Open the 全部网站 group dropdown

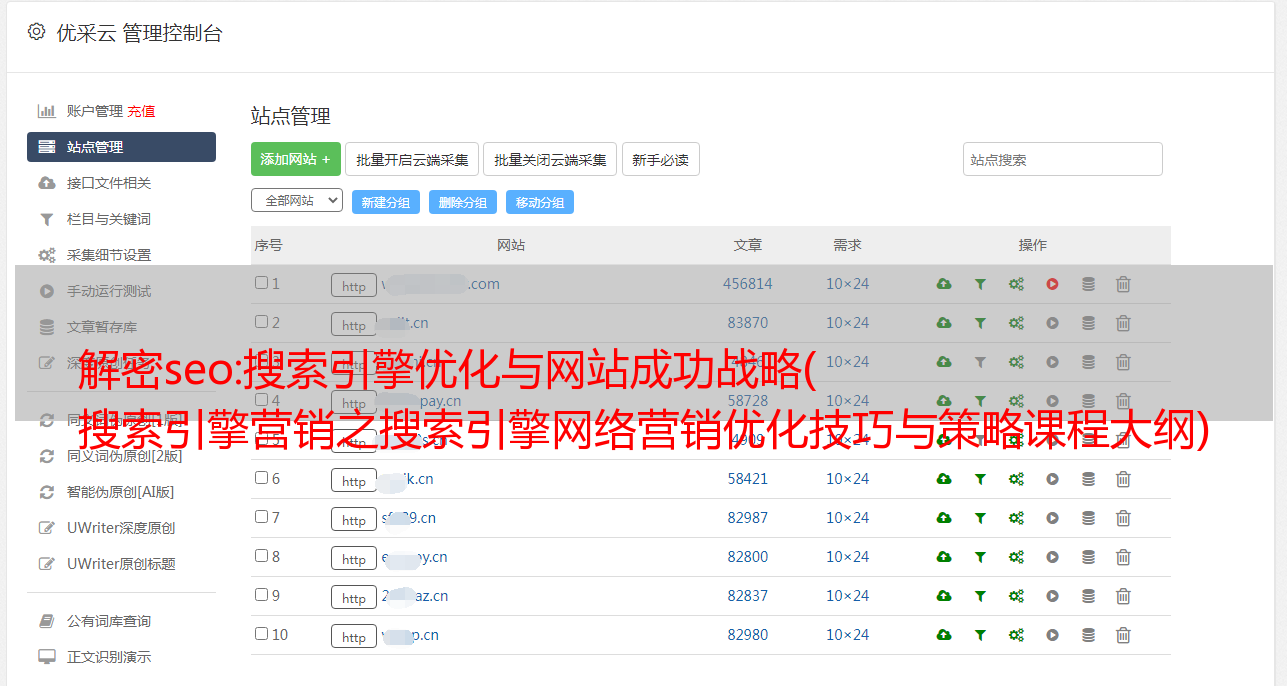[297, 201]
